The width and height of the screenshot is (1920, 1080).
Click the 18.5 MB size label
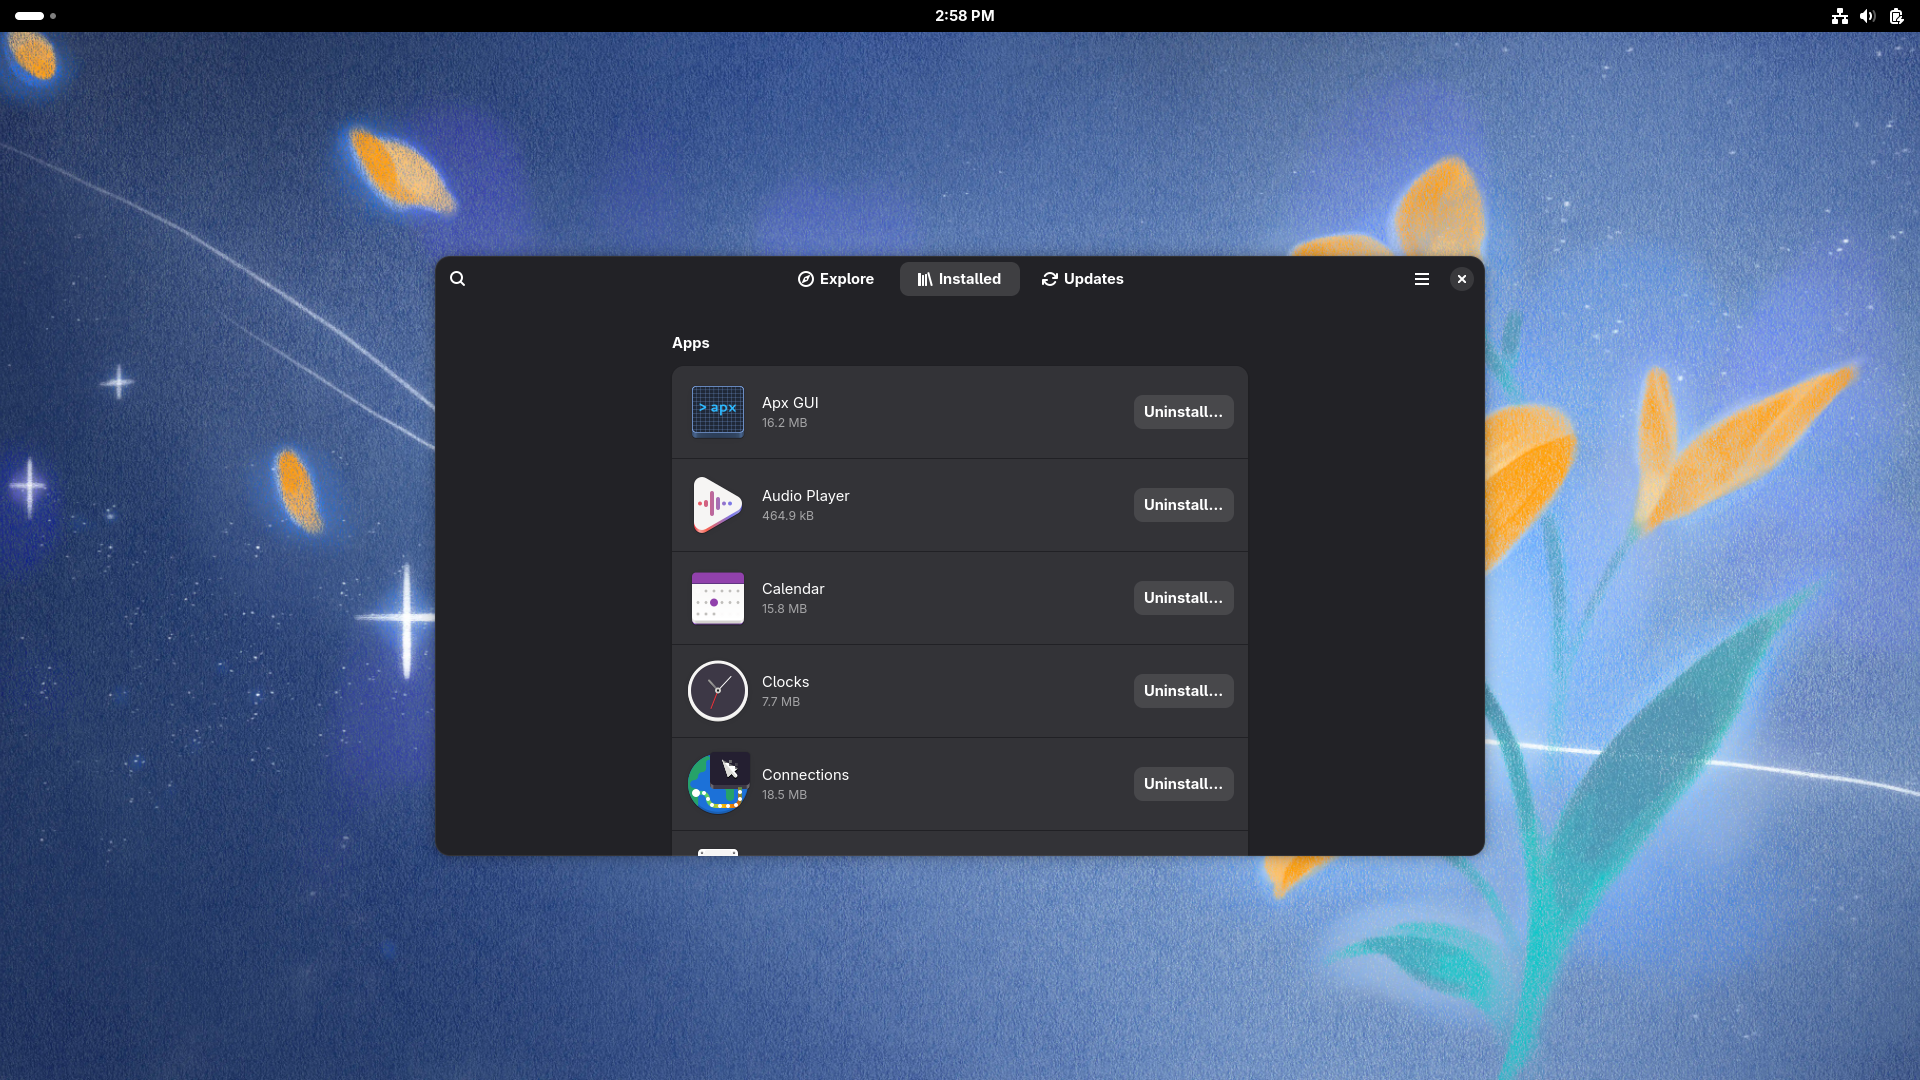pos(784,795)
